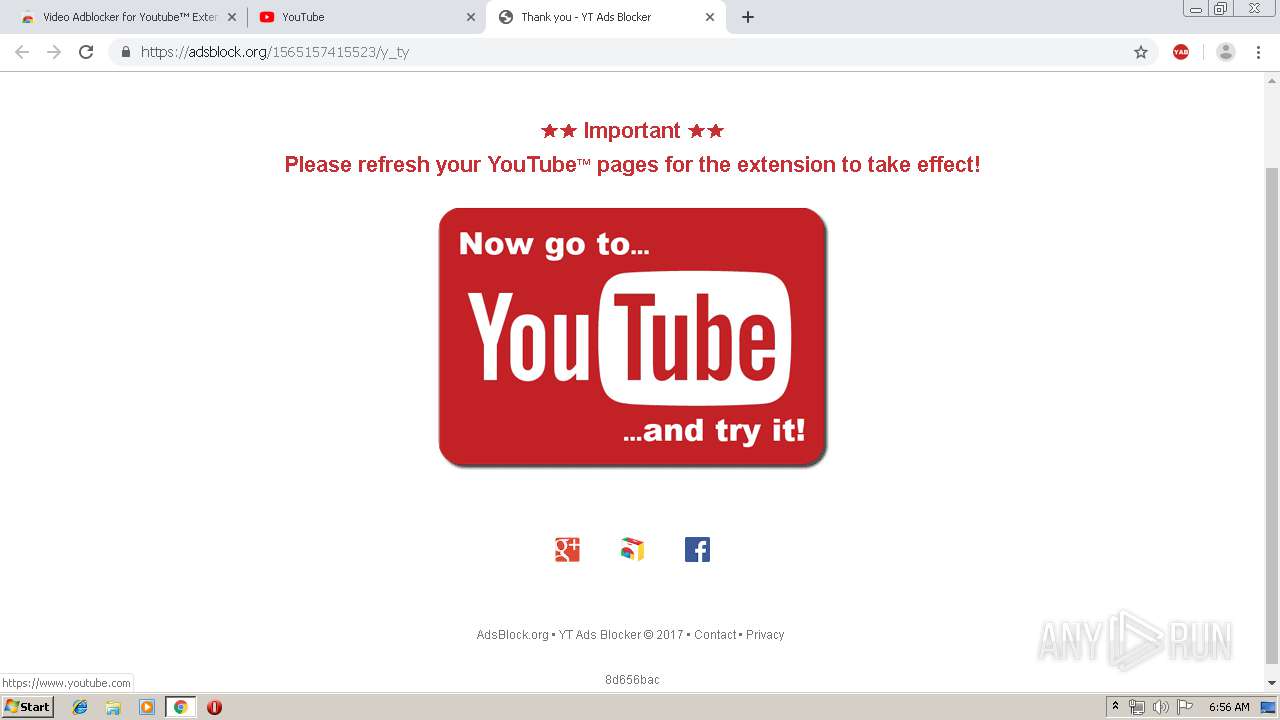Go back to the previous page
This screenshot has height=720, width=1280.
pyautogui.click(x=22, y=52)
